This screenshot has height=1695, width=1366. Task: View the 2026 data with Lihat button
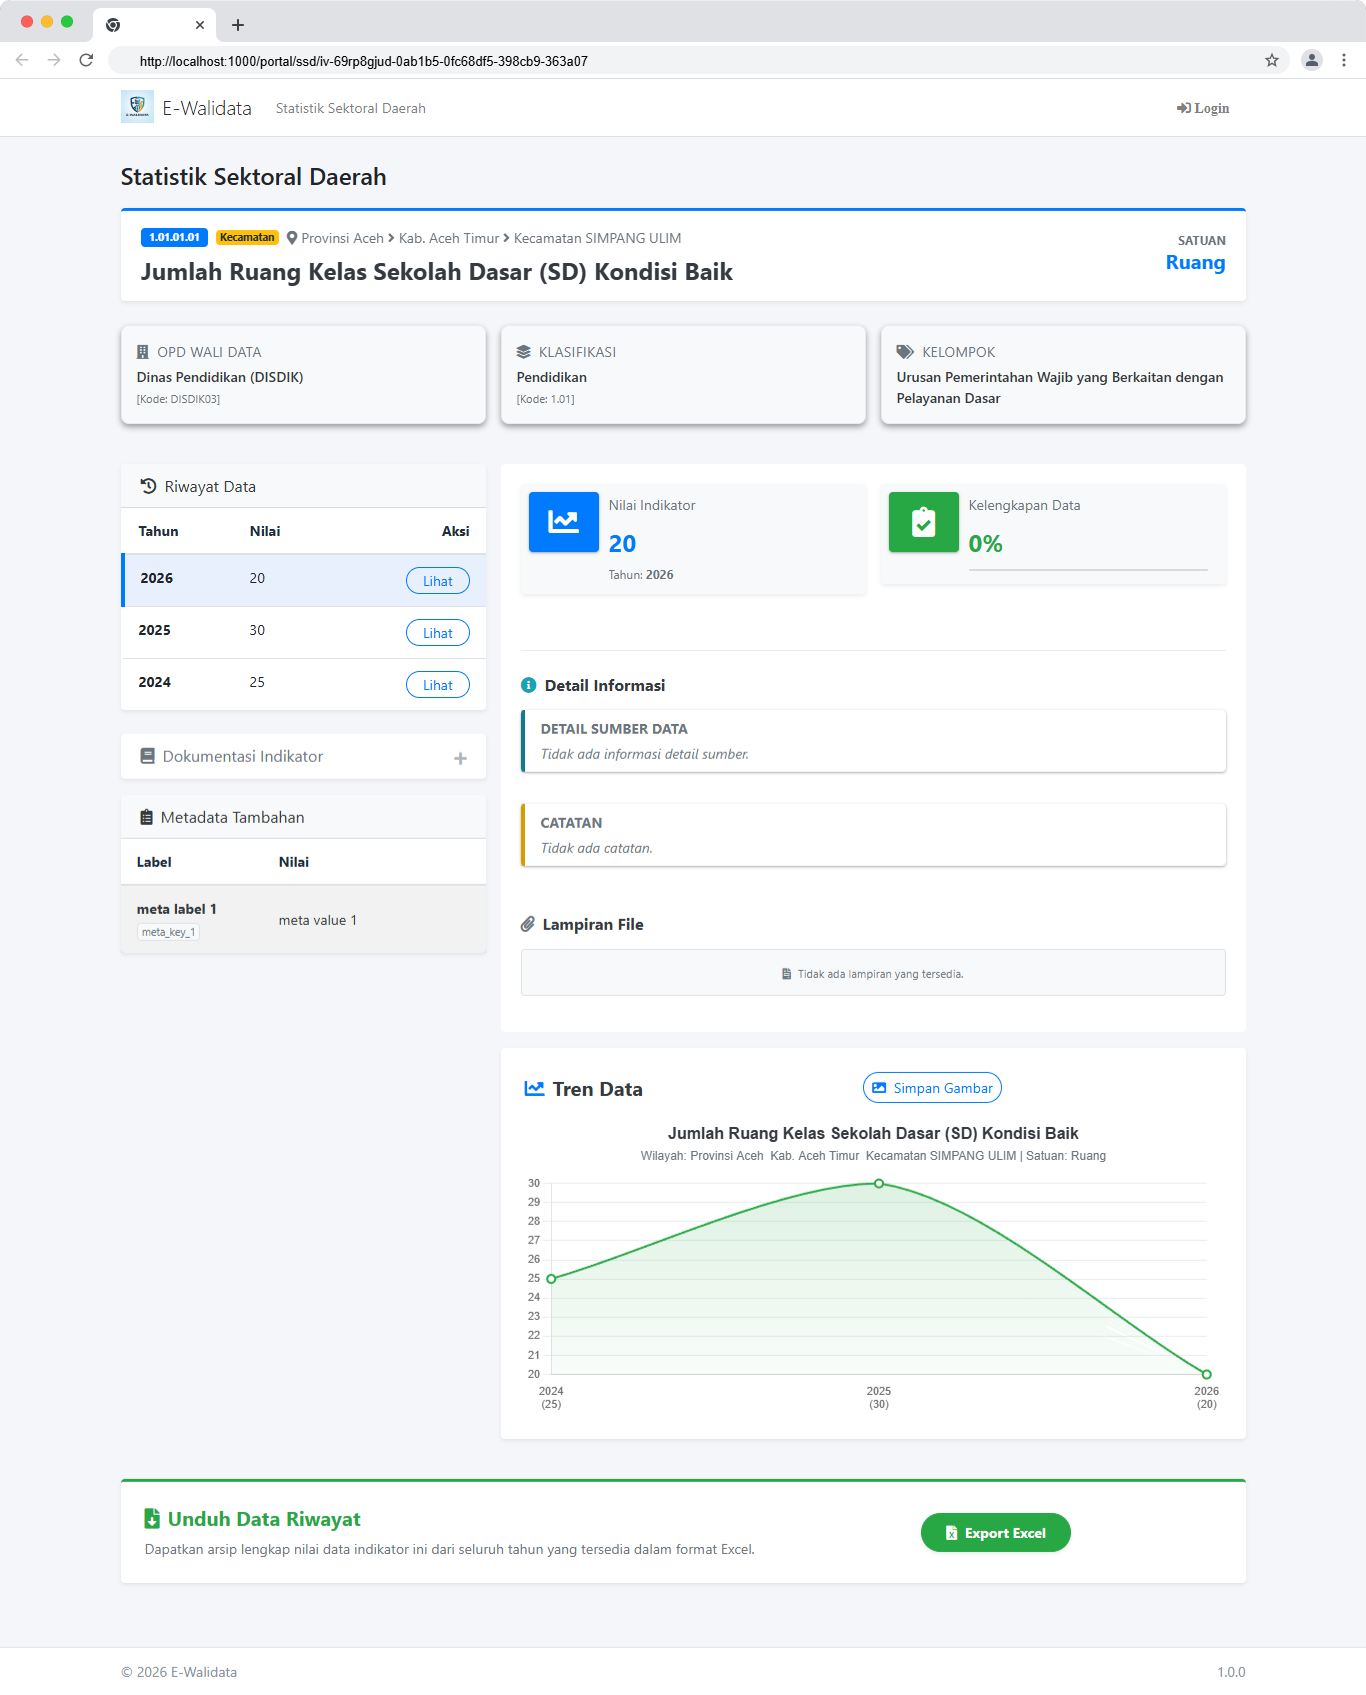[437, 581]
